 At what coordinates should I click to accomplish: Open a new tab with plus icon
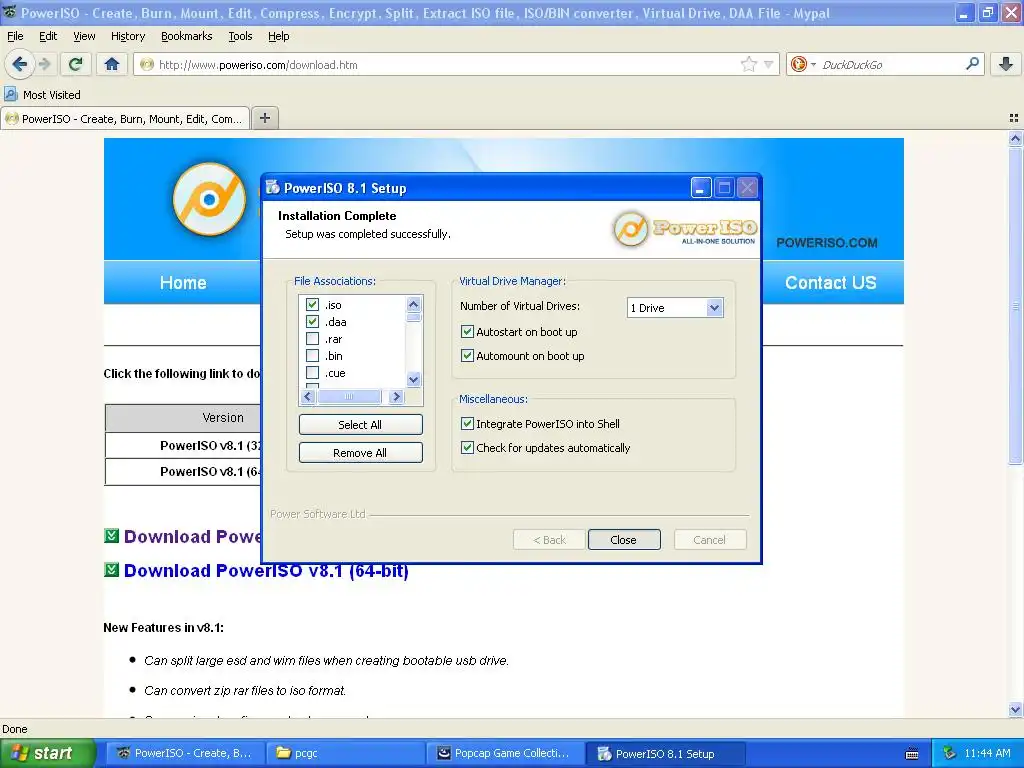pyautogui.click(x=264, y=118)
